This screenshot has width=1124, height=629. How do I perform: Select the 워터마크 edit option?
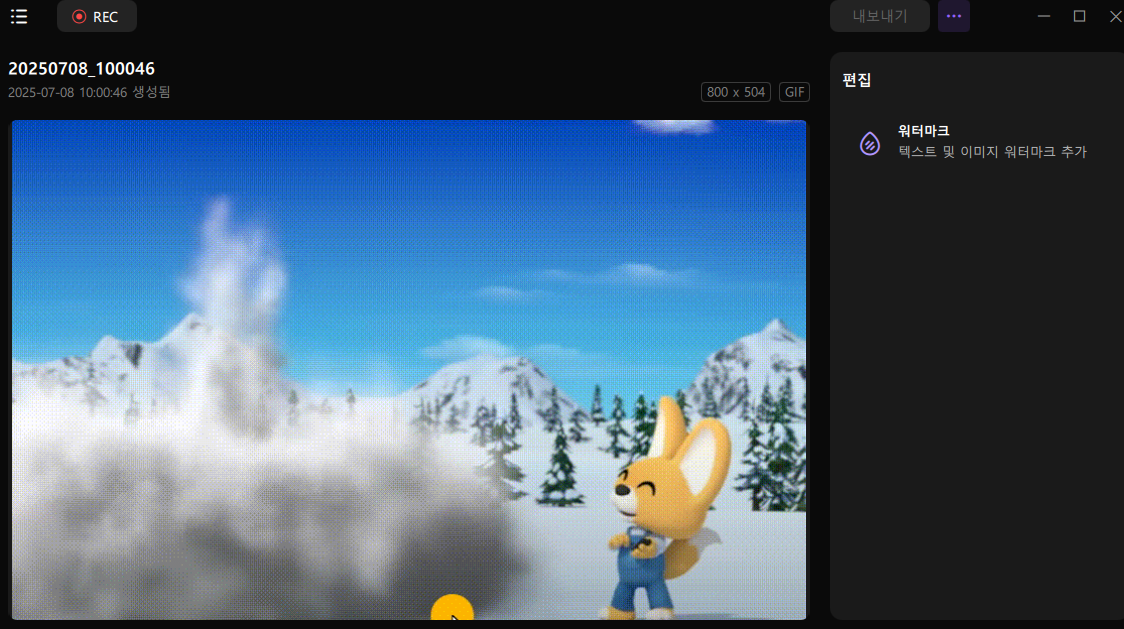click(978, 141)
